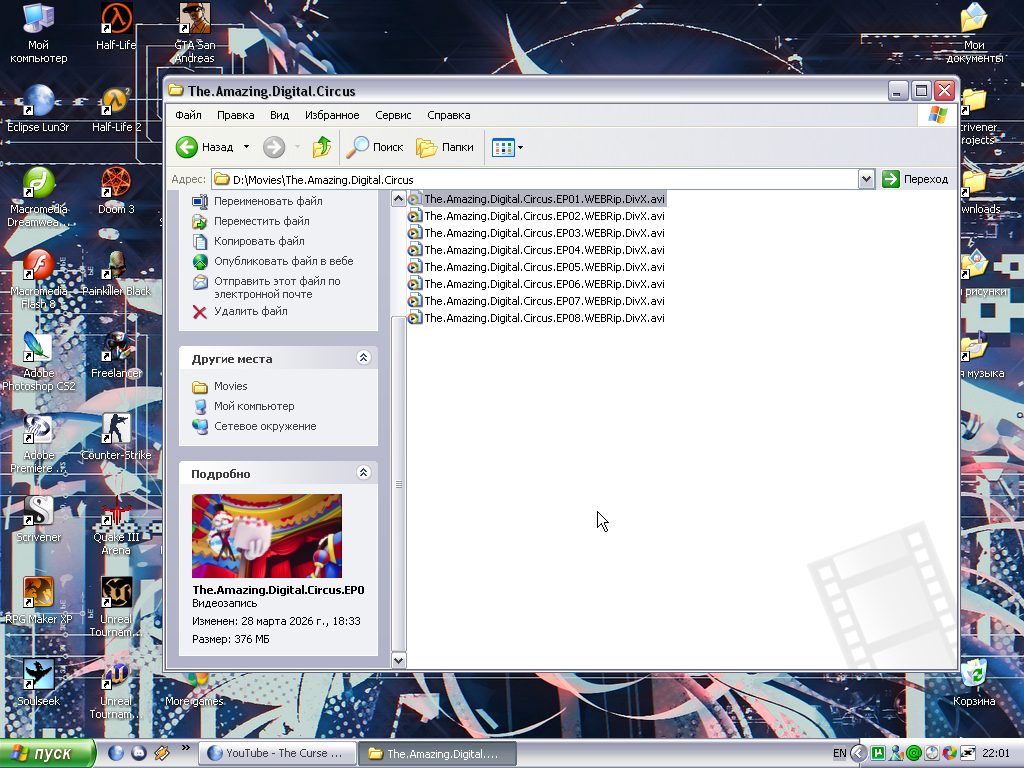This screenshot has width=1024, height=768.
Task: Click Переименовать файл task link
Action: tap(268, 201)
